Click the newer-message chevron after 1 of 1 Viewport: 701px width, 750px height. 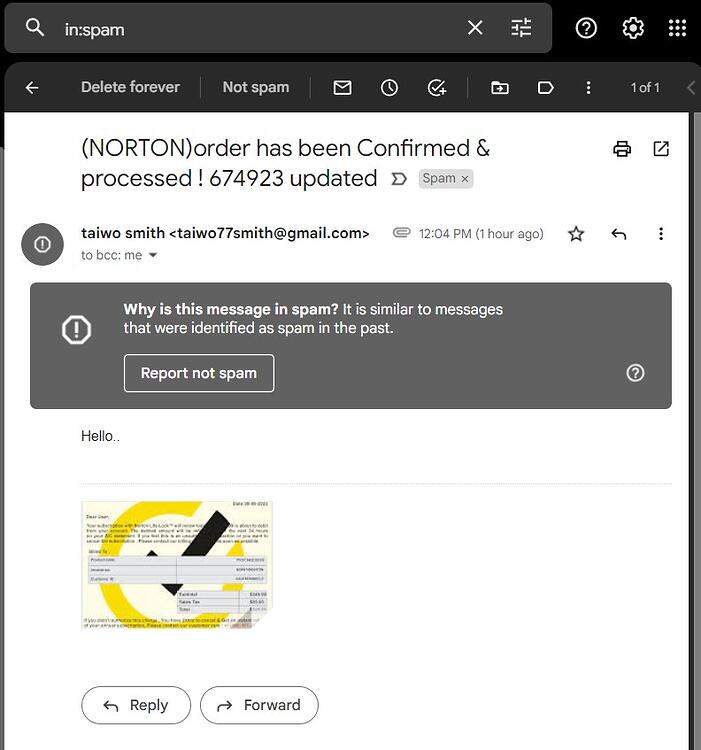pyautogui.click(x=691, y=88)
